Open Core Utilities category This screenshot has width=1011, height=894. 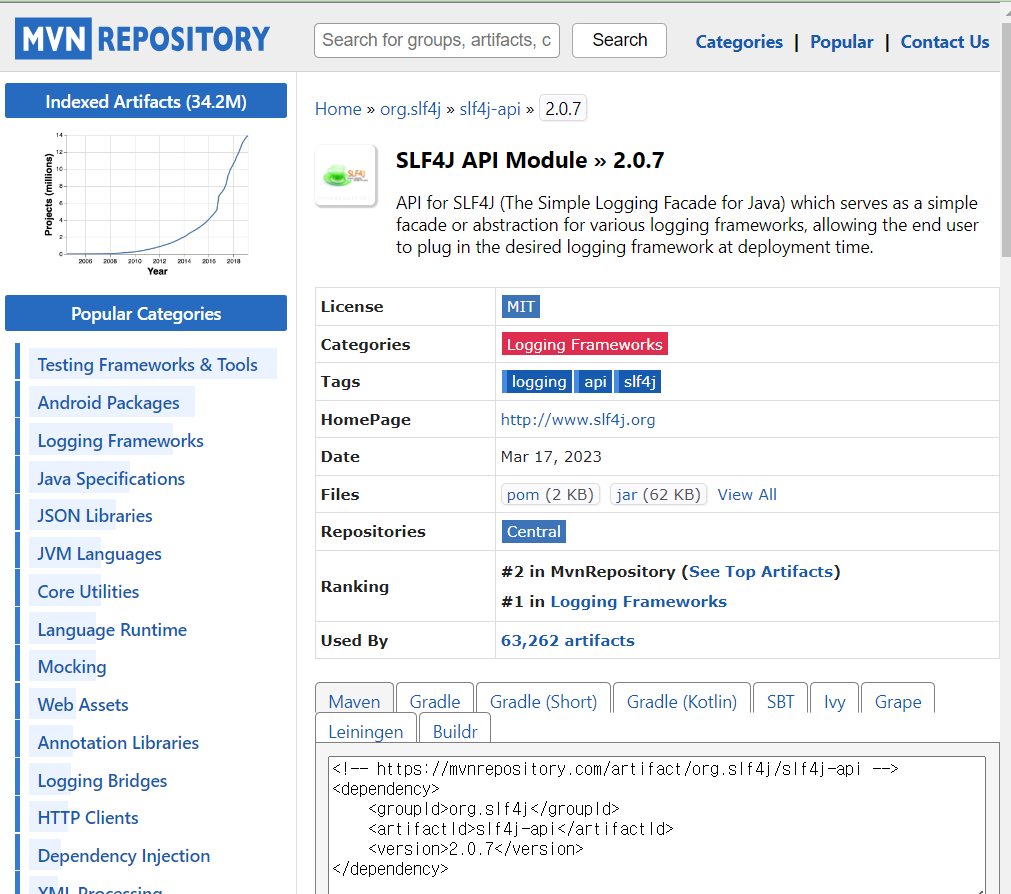tap(88, 592)
